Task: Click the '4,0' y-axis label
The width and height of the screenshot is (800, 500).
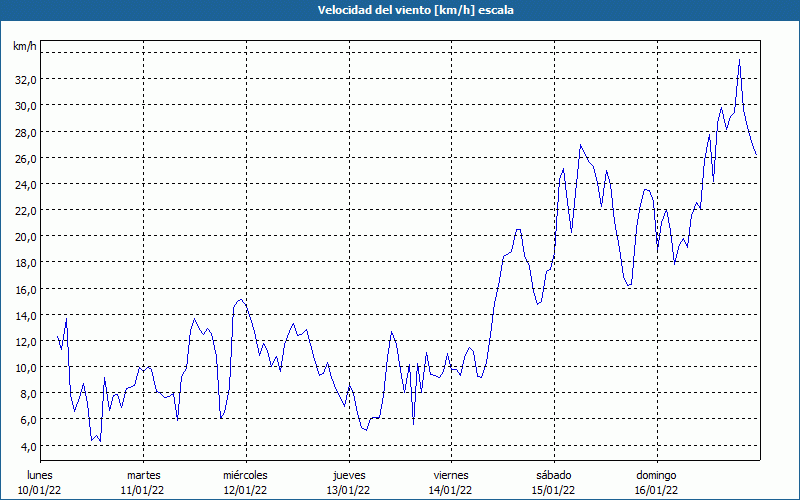Action: click(x=28, y=446)
